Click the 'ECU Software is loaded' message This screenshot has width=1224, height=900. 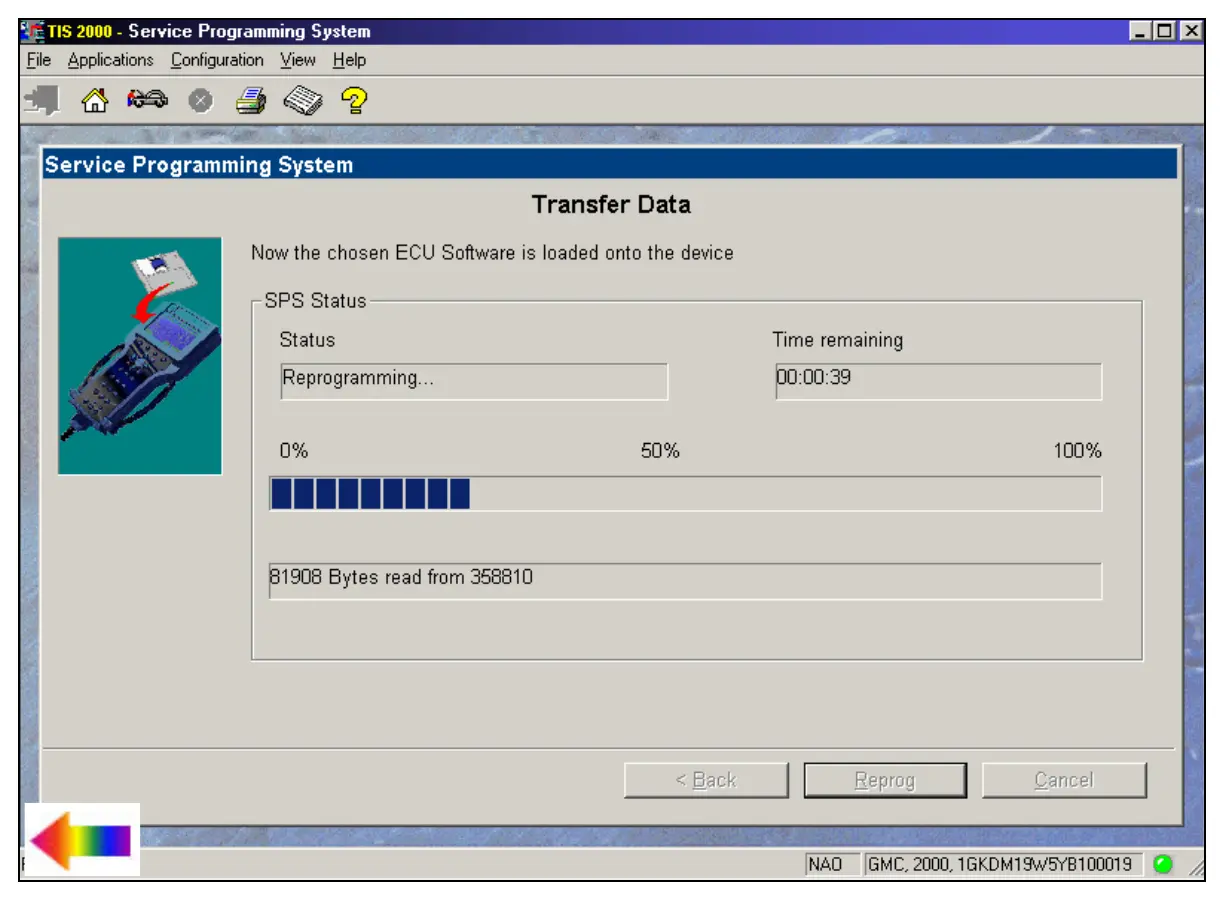tap(492, 253)
